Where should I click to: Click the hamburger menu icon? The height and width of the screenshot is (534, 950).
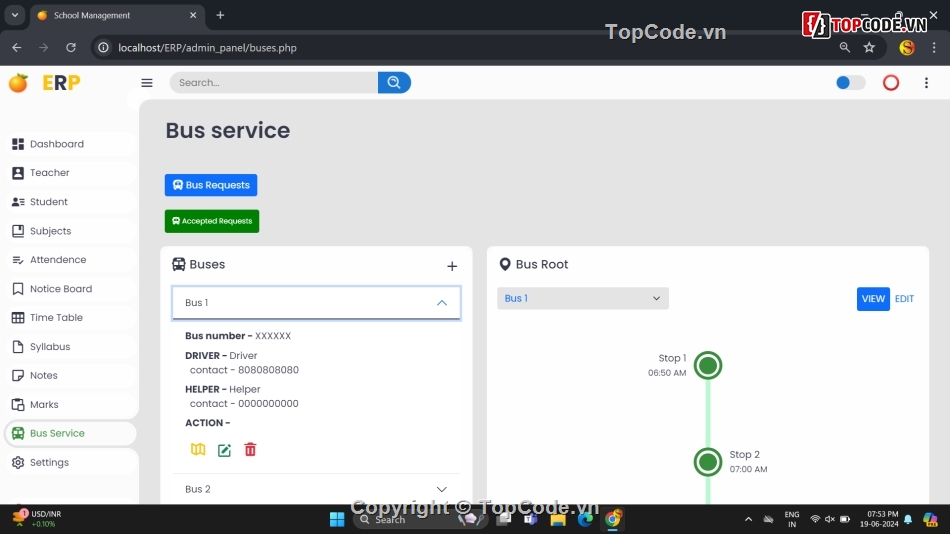(x=147, y=83)
